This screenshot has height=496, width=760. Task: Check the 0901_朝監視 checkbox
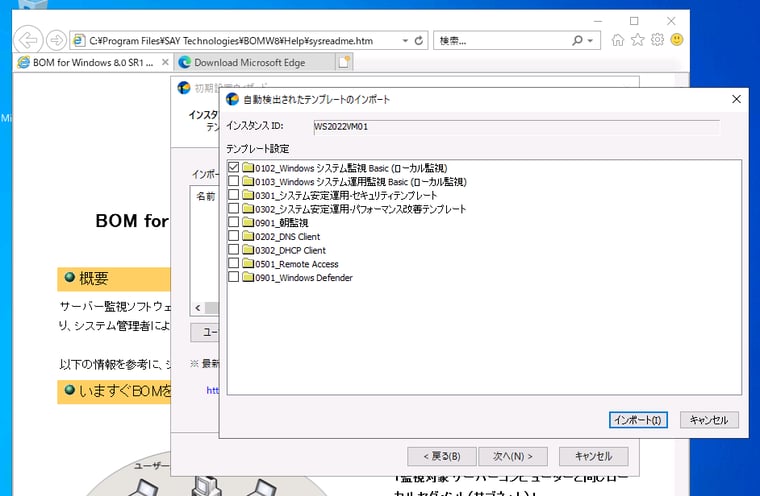tap(233, 222)
